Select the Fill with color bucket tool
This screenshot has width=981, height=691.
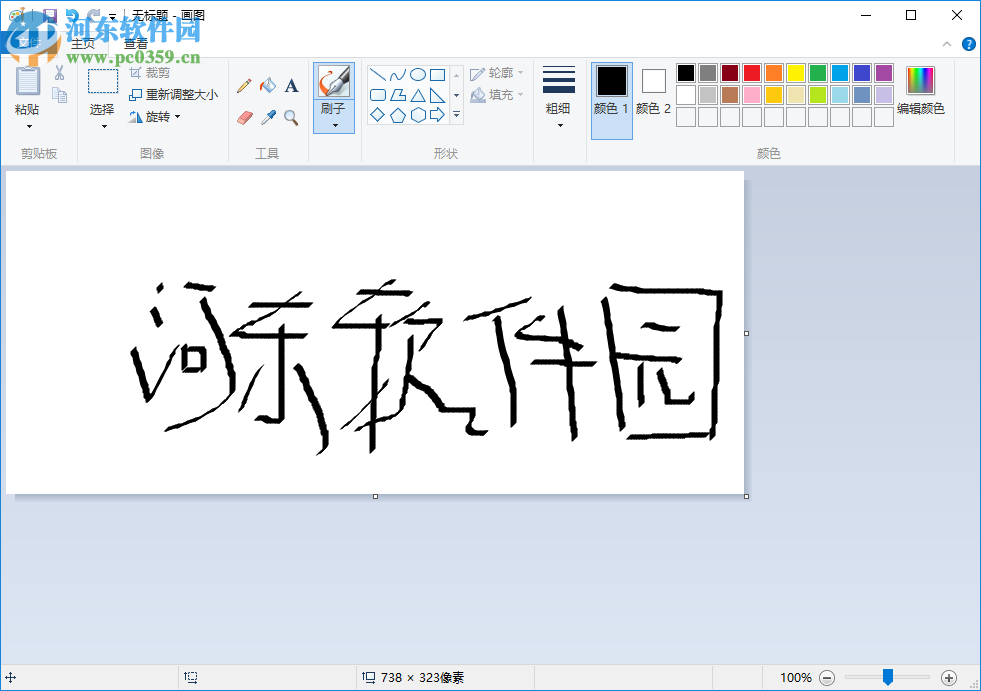pos(267,85)
